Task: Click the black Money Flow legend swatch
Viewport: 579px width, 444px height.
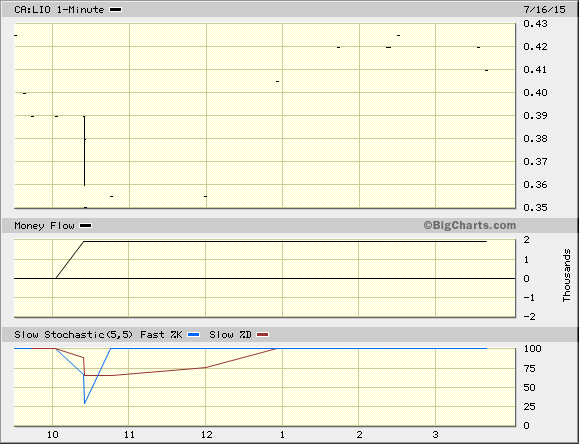Action: pos(86,226)
